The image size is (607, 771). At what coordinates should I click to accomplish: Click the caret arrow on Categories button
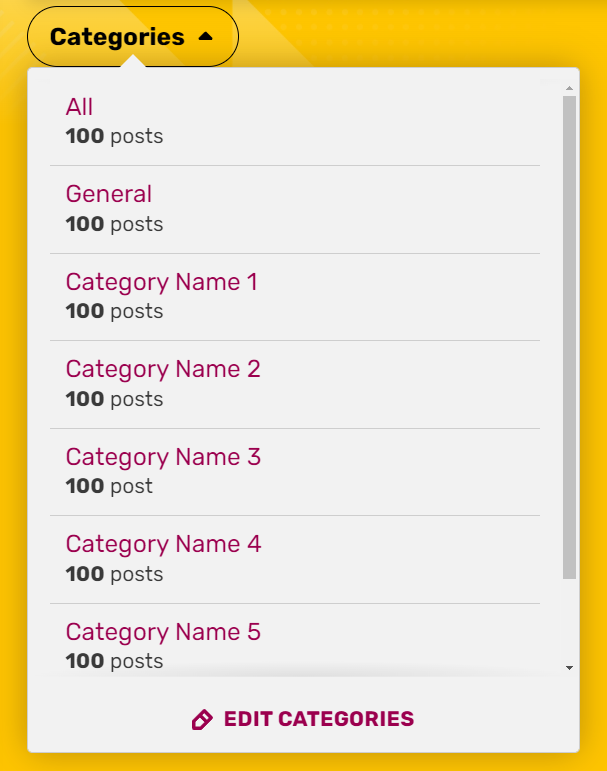point(206,37)
